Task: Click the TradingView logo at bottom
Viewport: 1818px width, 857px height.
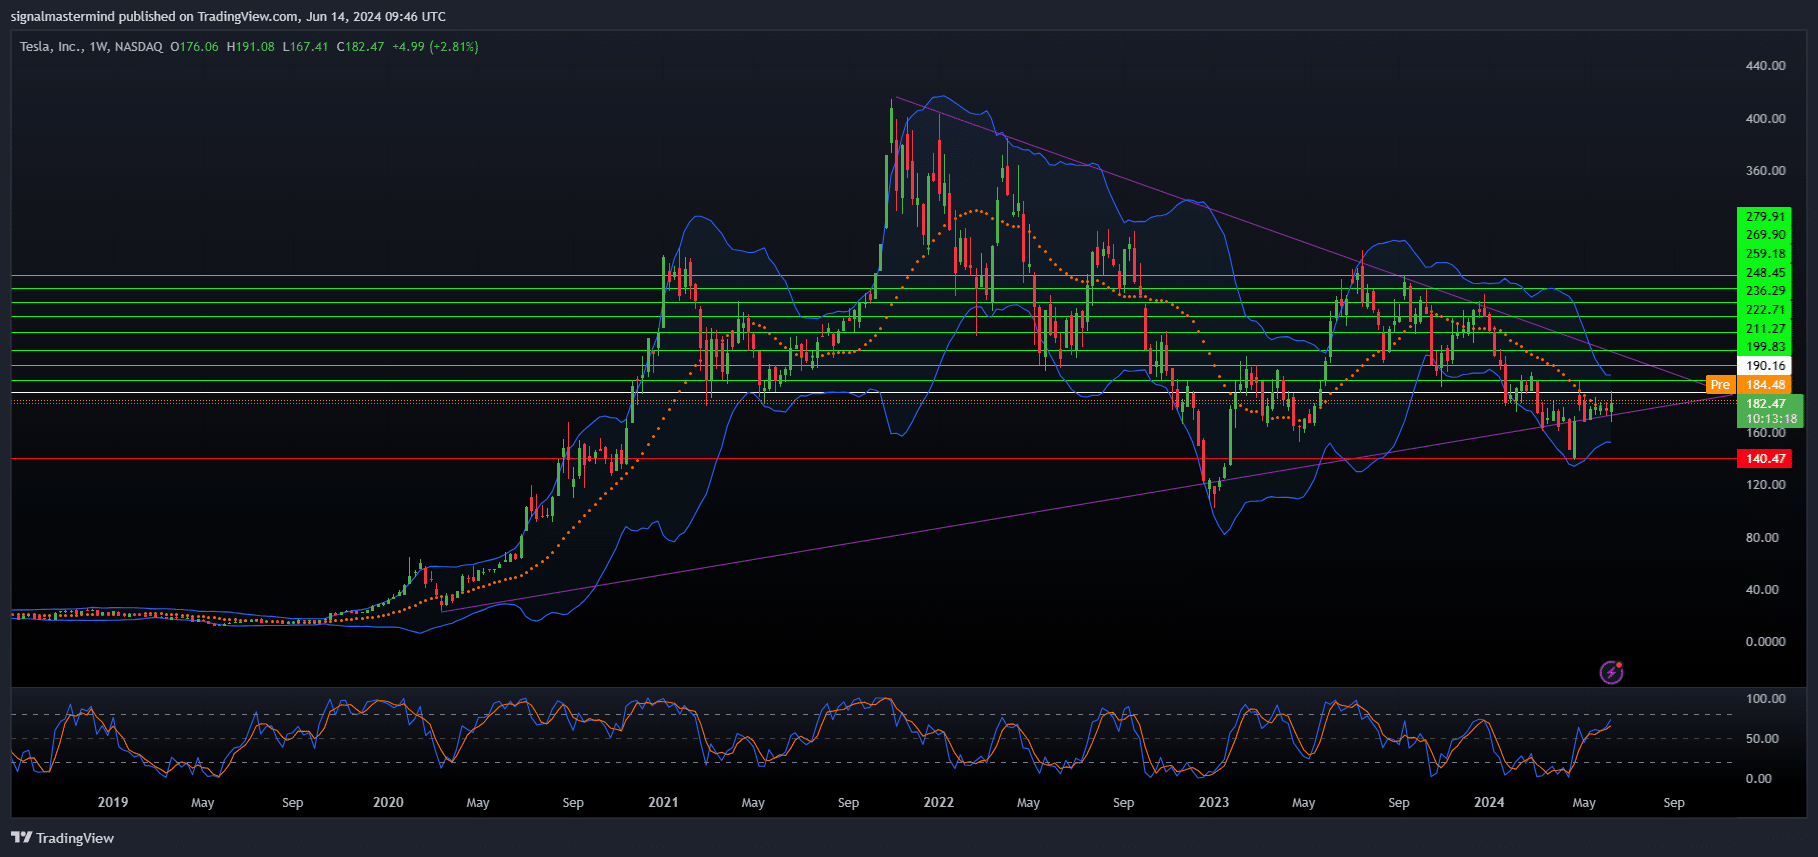Action: point(63,838)
